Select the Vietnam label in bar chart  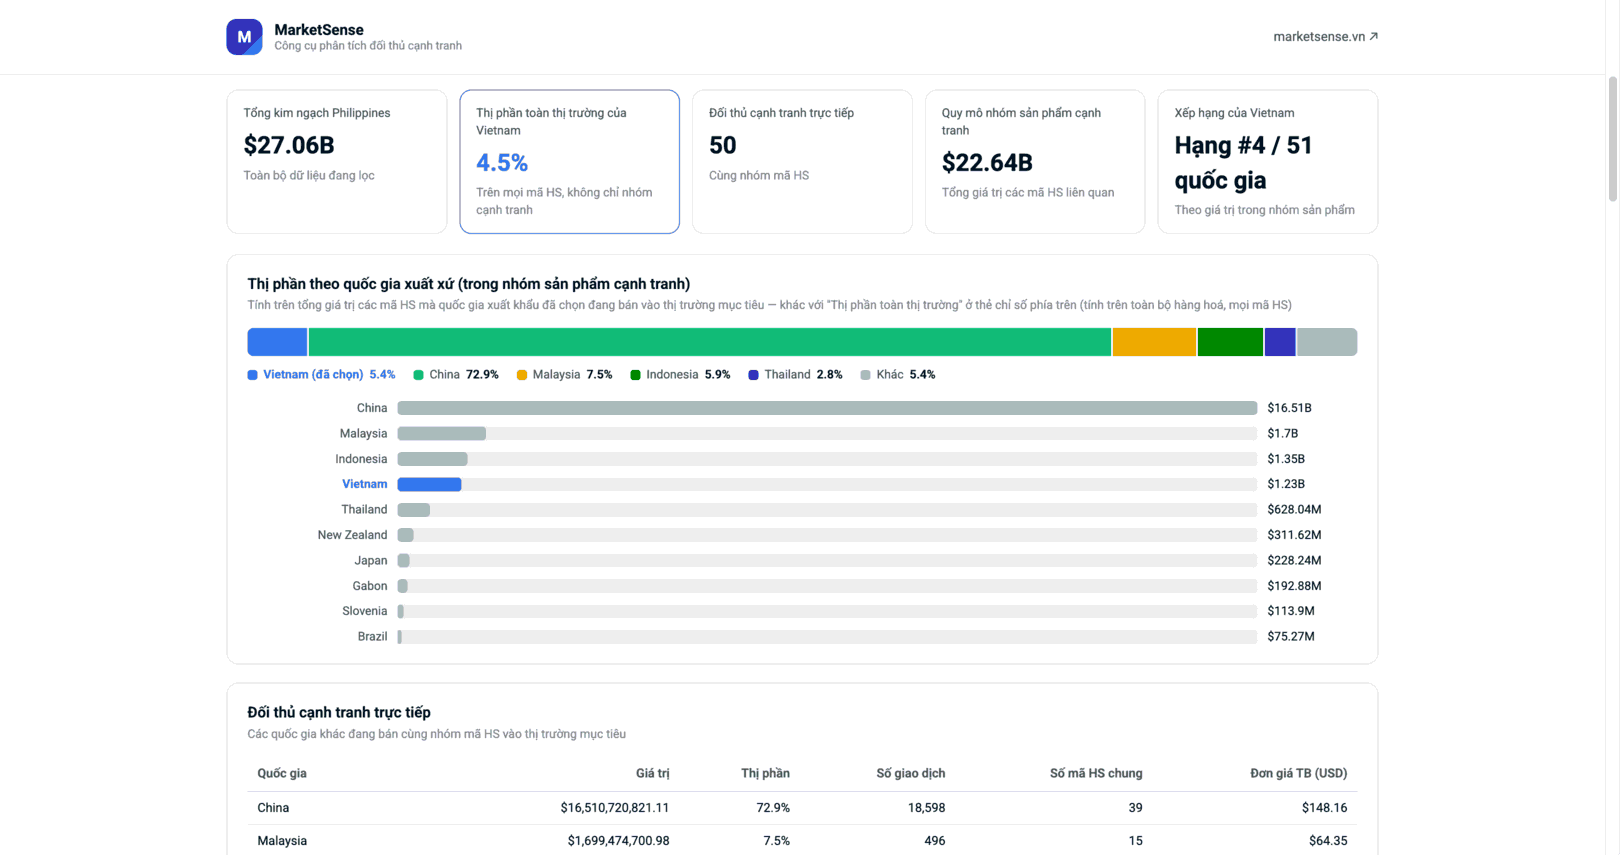tap(364, 484)
